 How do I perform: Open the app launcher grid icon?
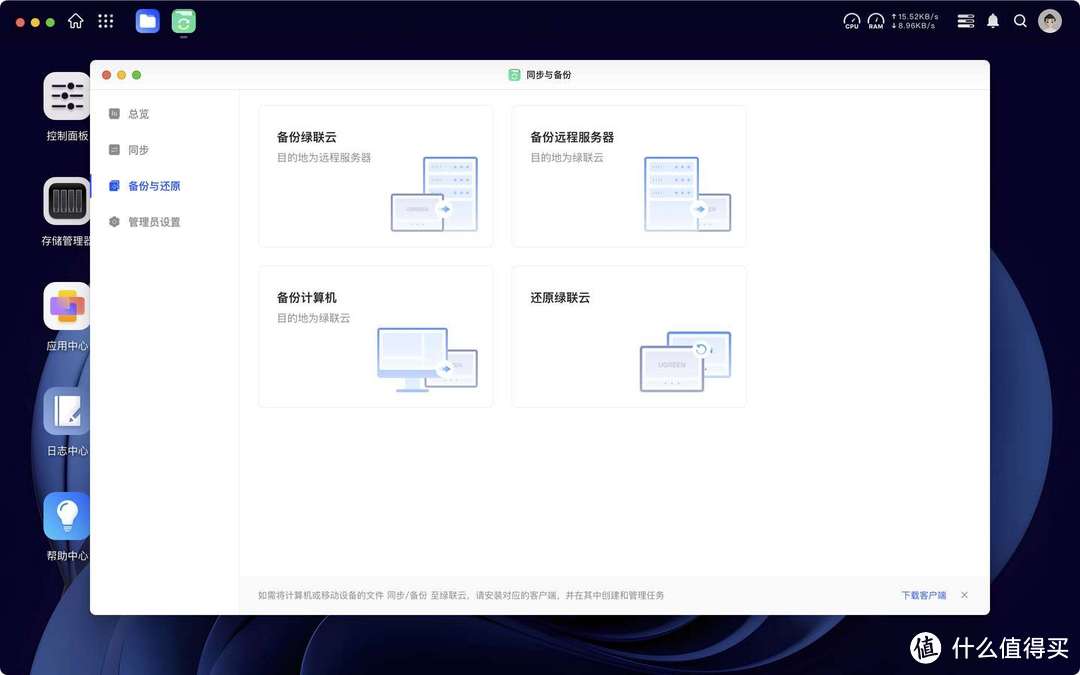(105, 21)
